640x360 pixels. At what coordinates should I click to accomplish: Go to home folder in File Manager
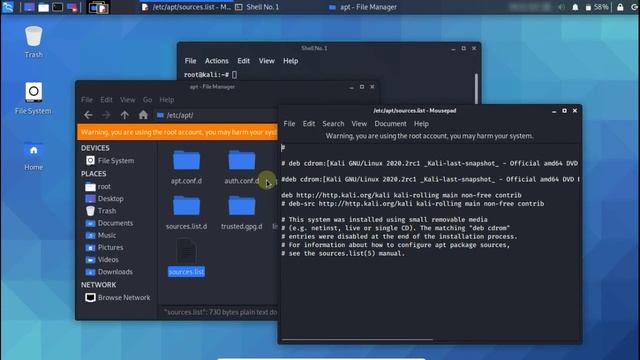tap(143, 115)
